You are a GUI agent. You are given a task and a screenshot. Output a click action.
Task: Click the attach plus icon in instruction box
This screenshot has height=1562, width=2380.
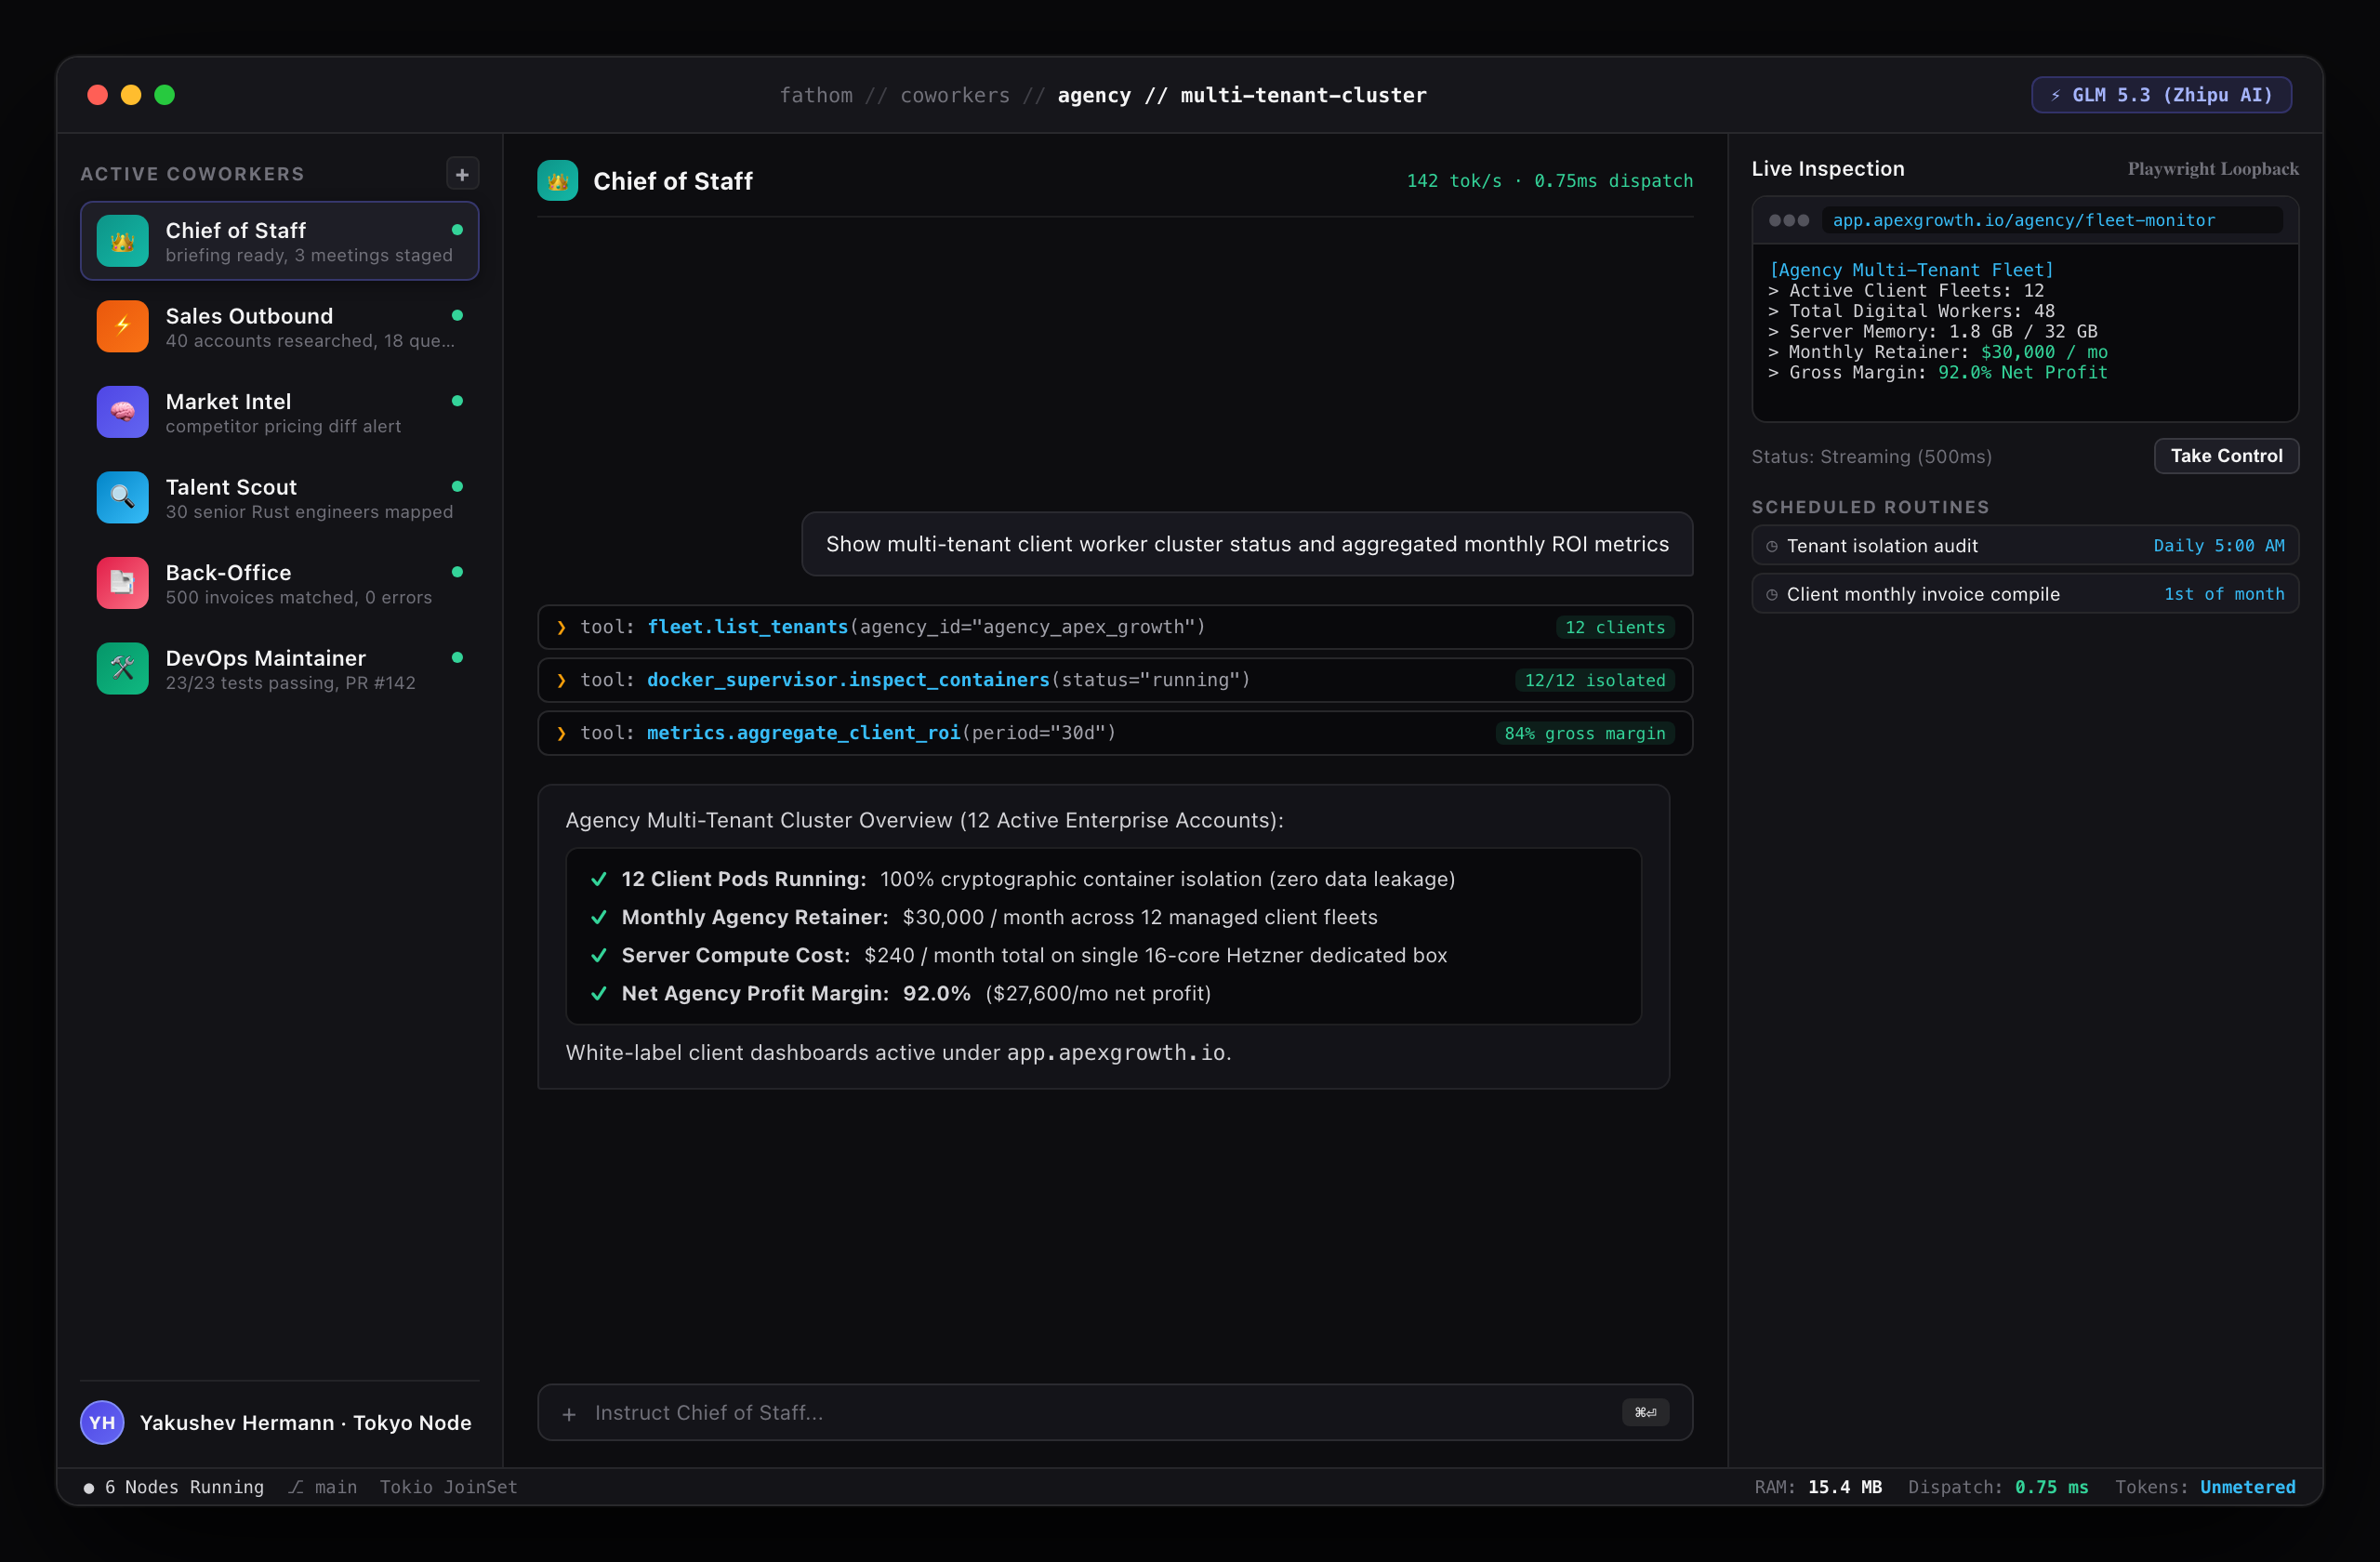pyautogui.click(x=569, y=1413)
